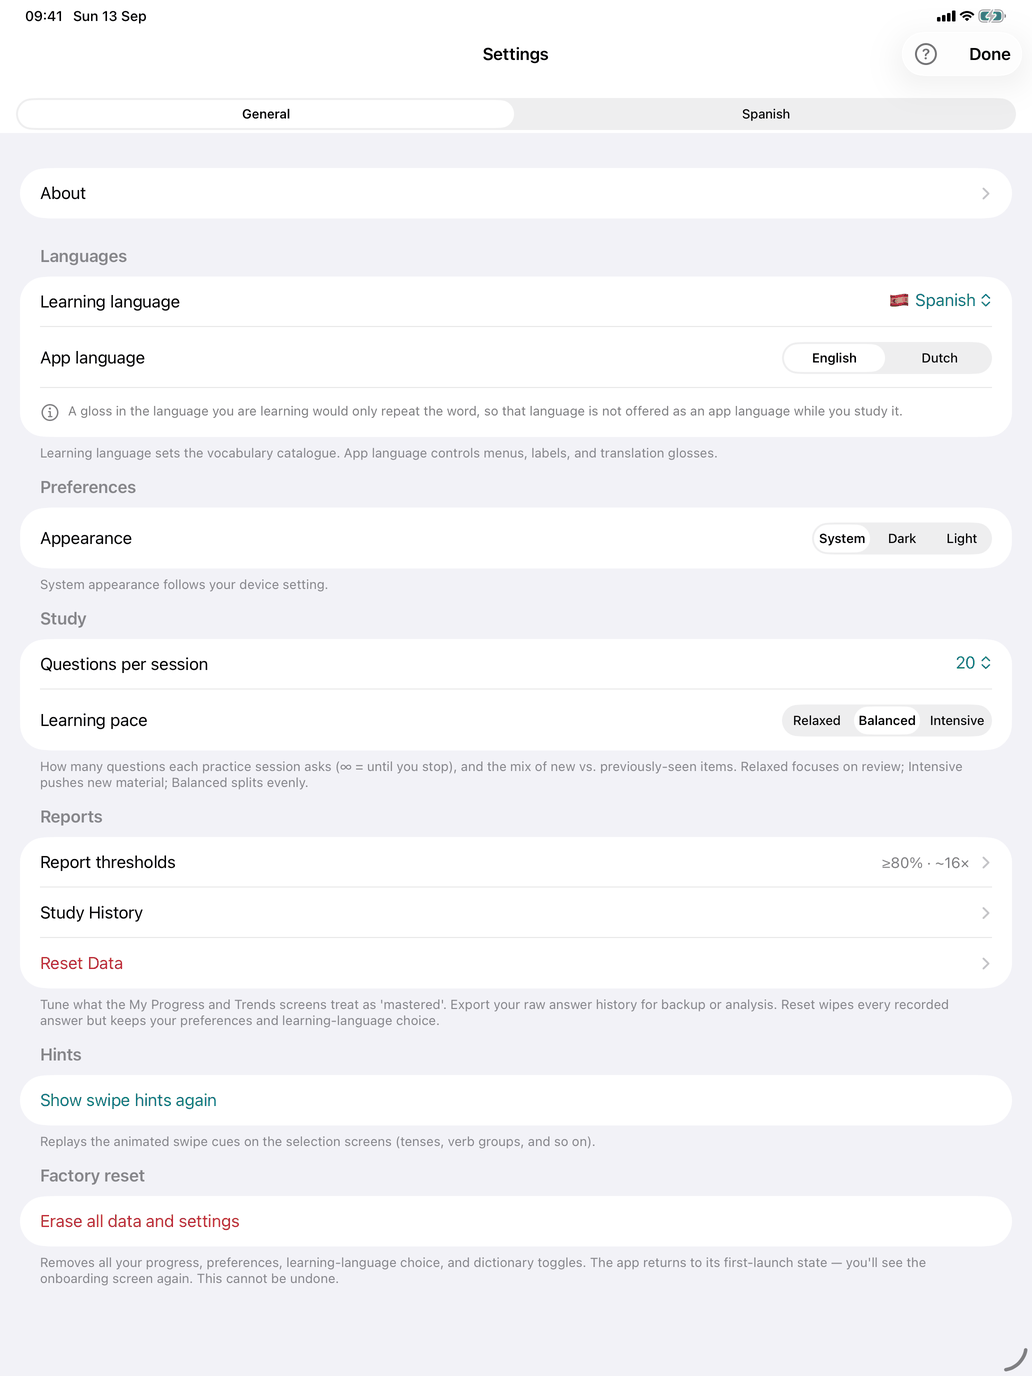Tap the info icon beside the gloss note

(49, 412)
